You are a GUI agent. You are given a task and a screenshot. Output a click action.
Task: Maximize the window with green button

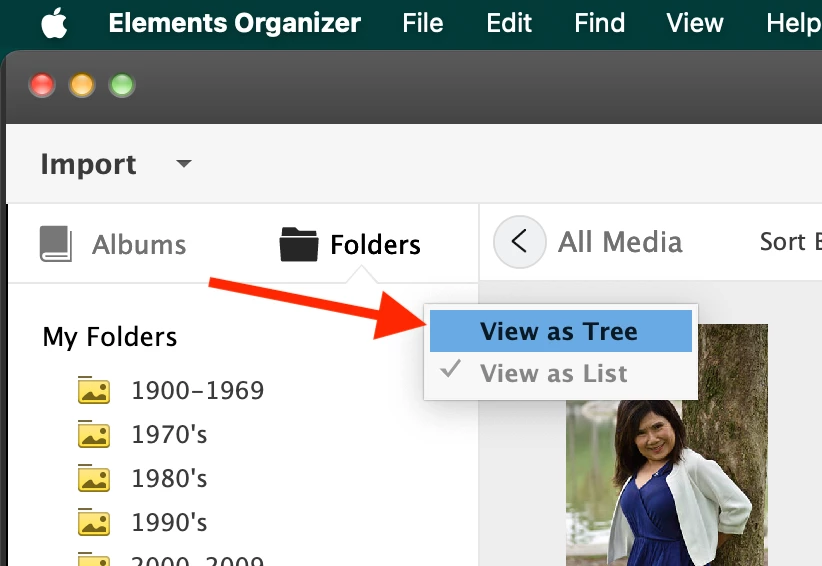pos(122,85)
